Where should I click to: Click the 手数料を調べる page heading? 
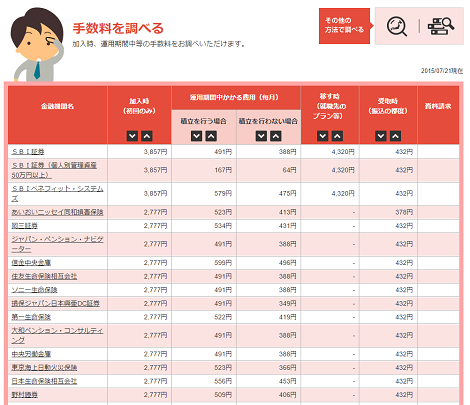(118, 28)
